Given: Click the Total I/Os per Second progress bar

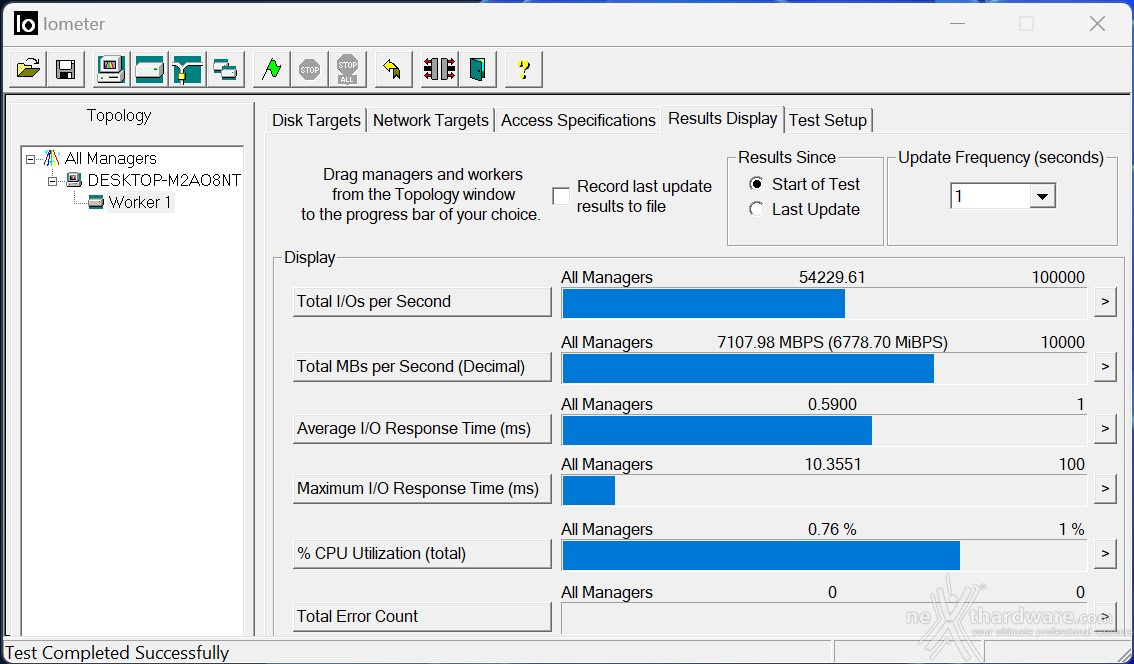Looking at the screenshot, I should [824, 303].
